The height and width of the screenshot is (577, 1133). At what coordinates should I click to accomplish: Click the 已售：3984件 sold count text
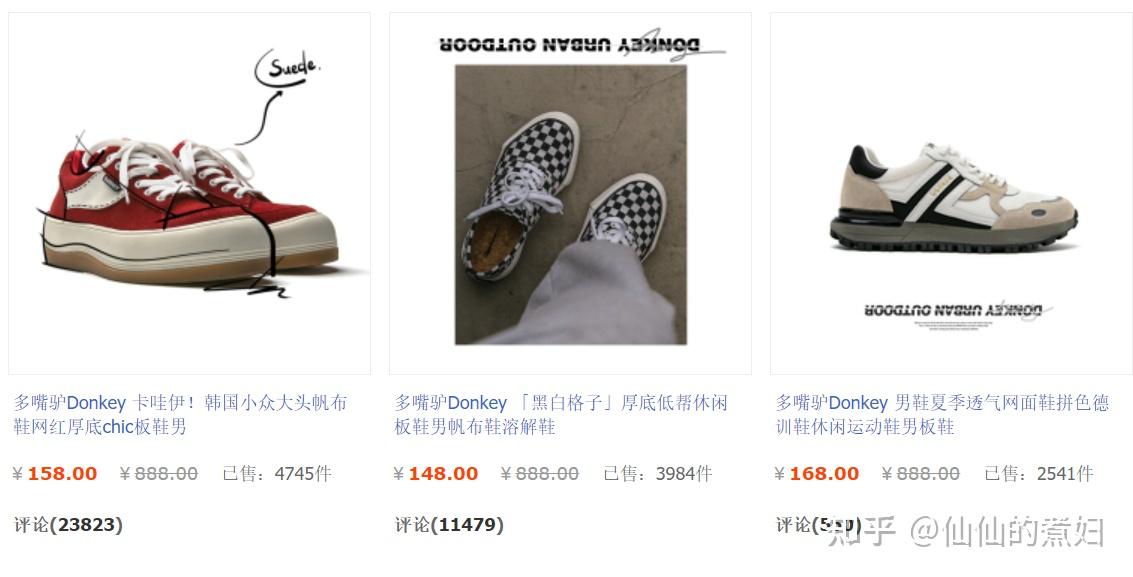(x=658, y=474)
